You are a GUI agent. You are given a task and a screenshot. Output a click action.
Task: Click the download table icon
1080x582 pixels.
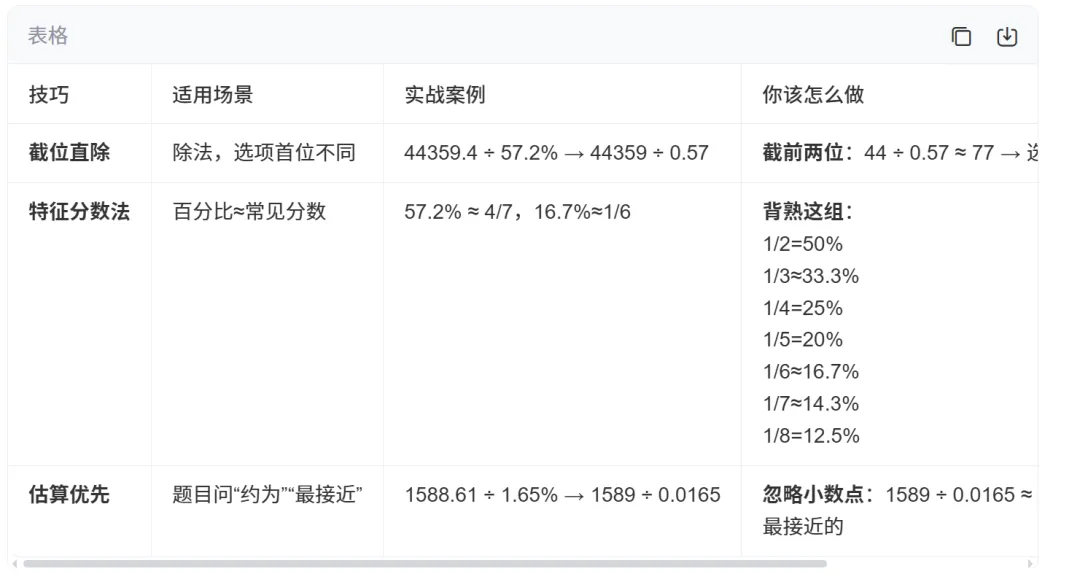(x=1007, y=37)
